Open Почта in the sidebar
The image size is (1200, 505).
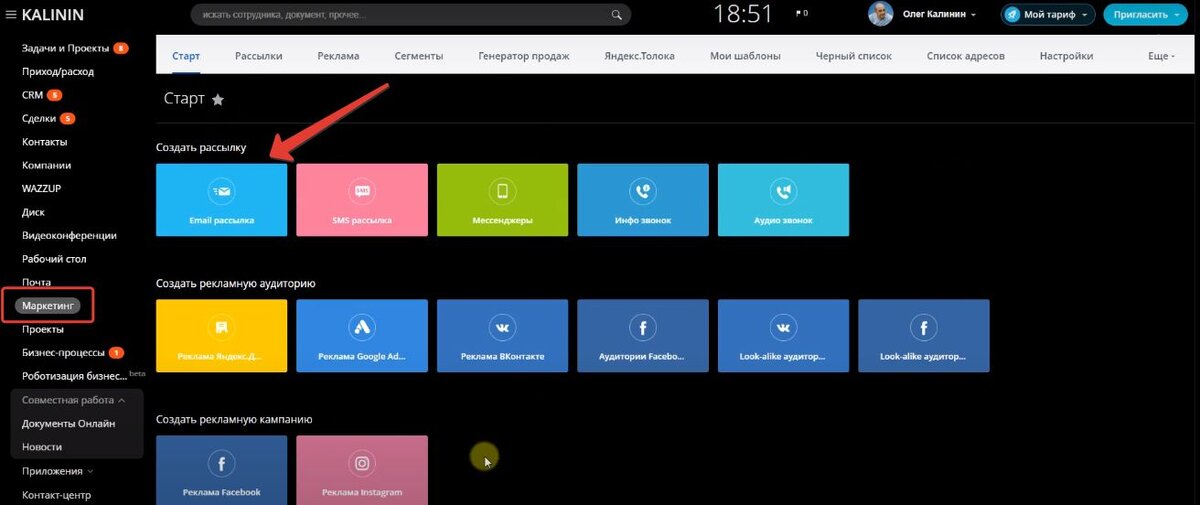pos(36,283)
